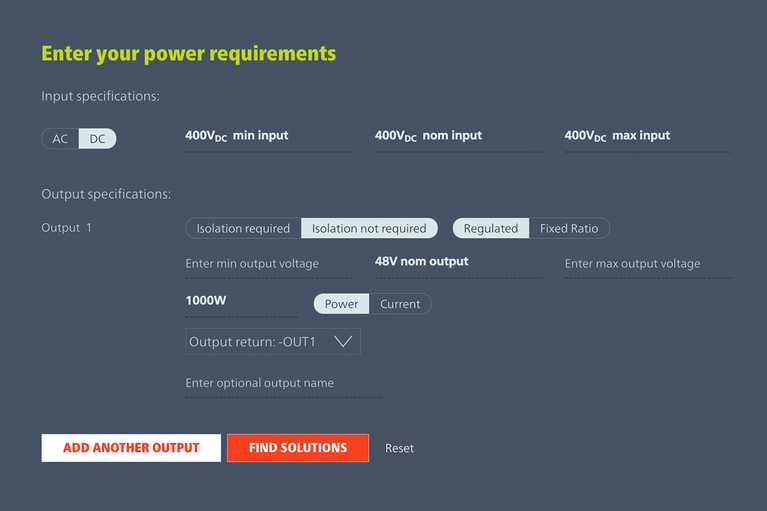Click the optional output name field
The width and height of the screenshot is (767, 511).
click(282, 383)
